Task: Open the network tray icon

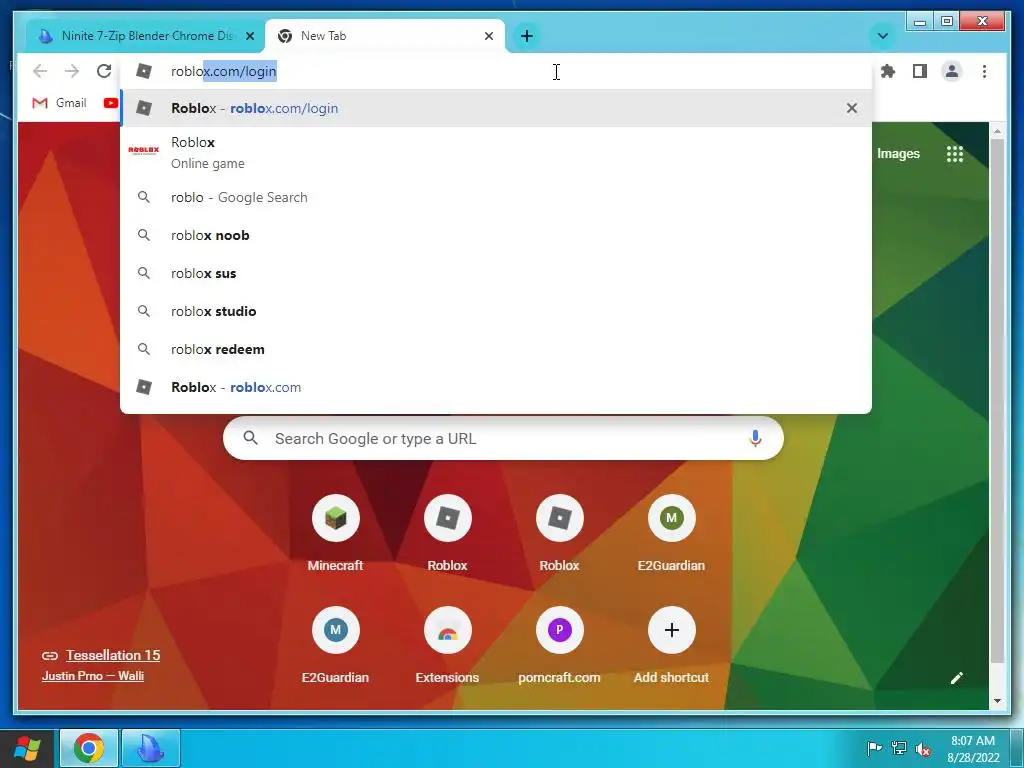Action: point(899,748)
